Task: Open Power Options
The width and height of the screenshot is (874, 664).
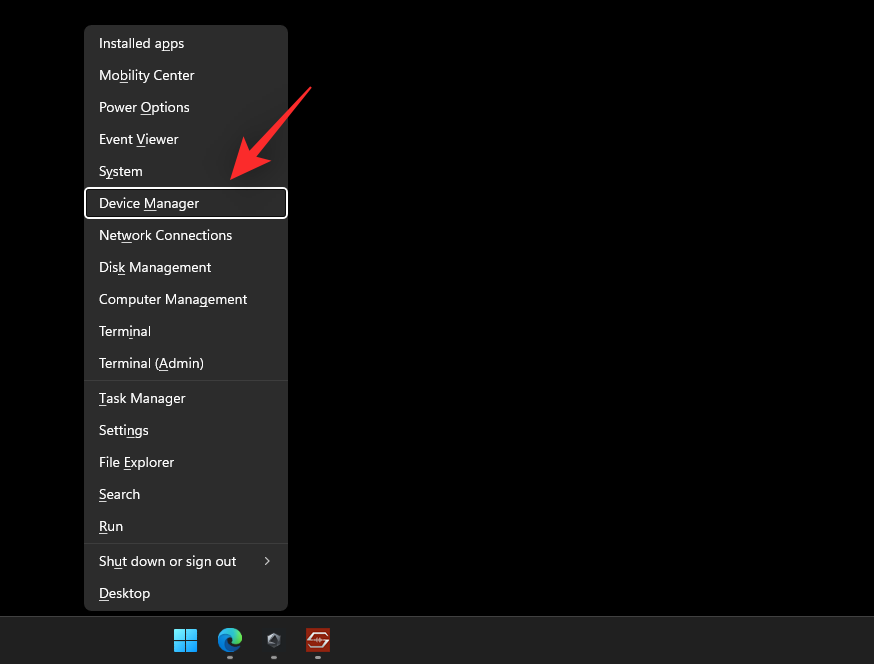Action: click(144, 107)
